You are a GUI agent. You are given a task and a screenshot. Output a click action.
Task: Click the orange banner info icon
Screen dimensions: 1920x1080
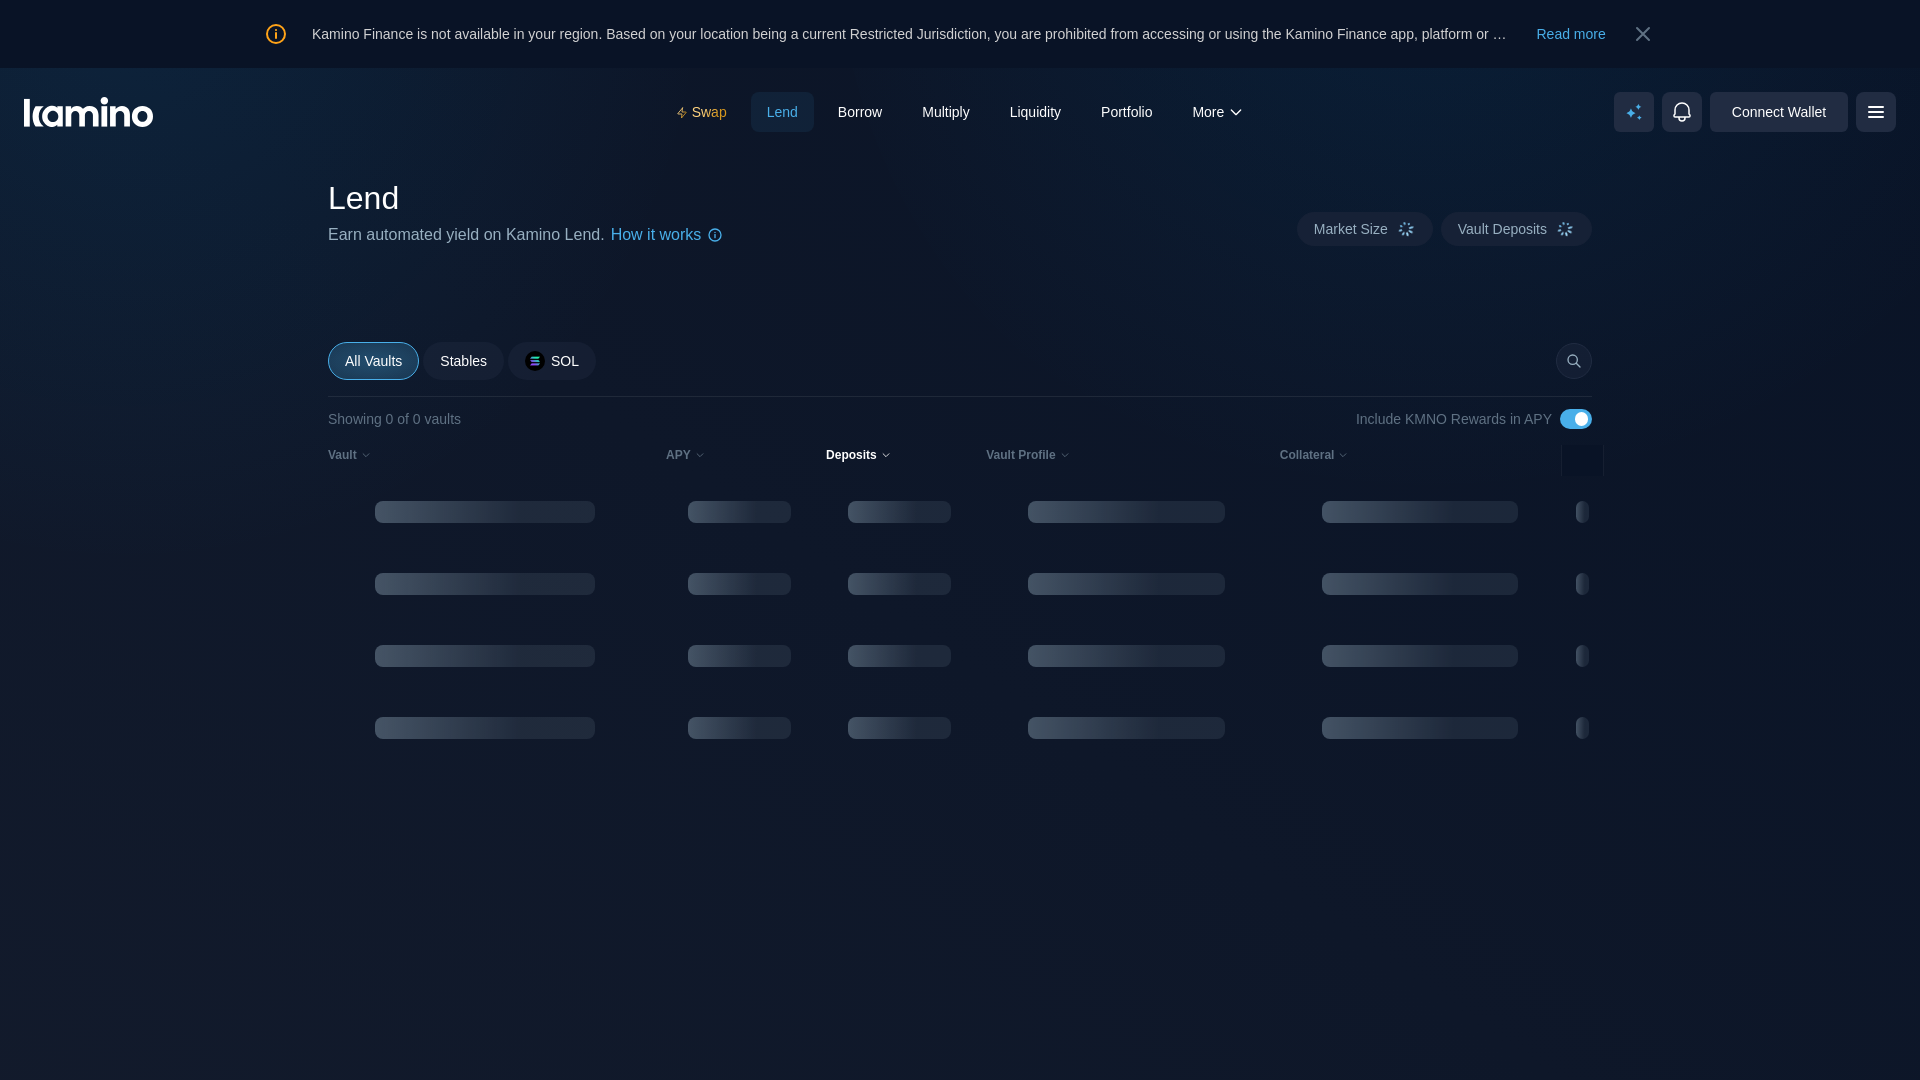click(276, 34)
